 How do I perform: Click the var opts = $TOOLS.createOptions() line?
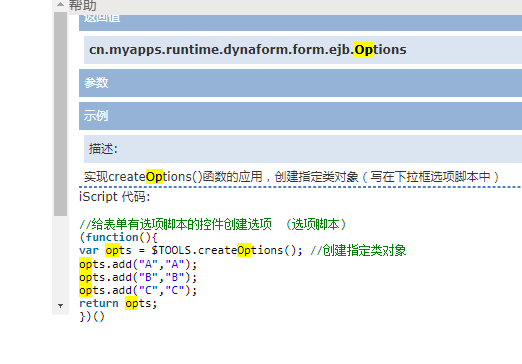(191, 250)
